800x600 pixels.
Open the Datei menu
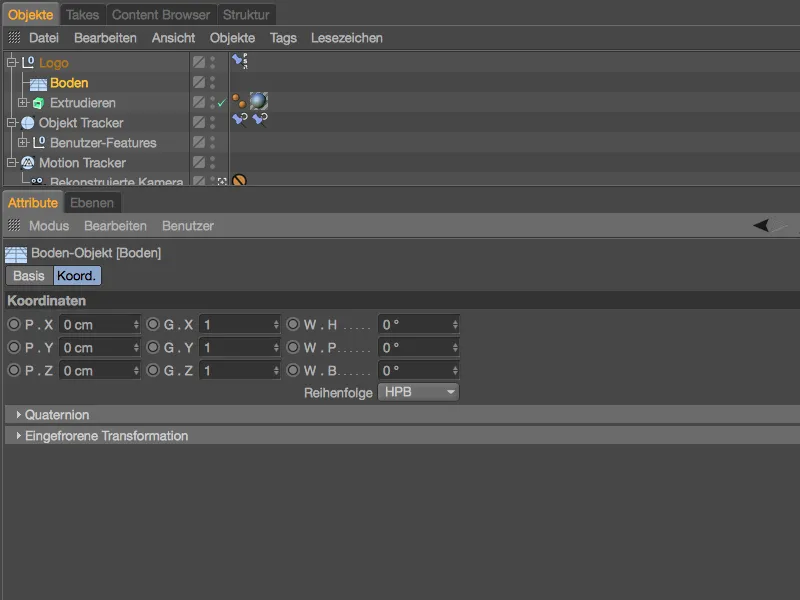coord(44,38)
